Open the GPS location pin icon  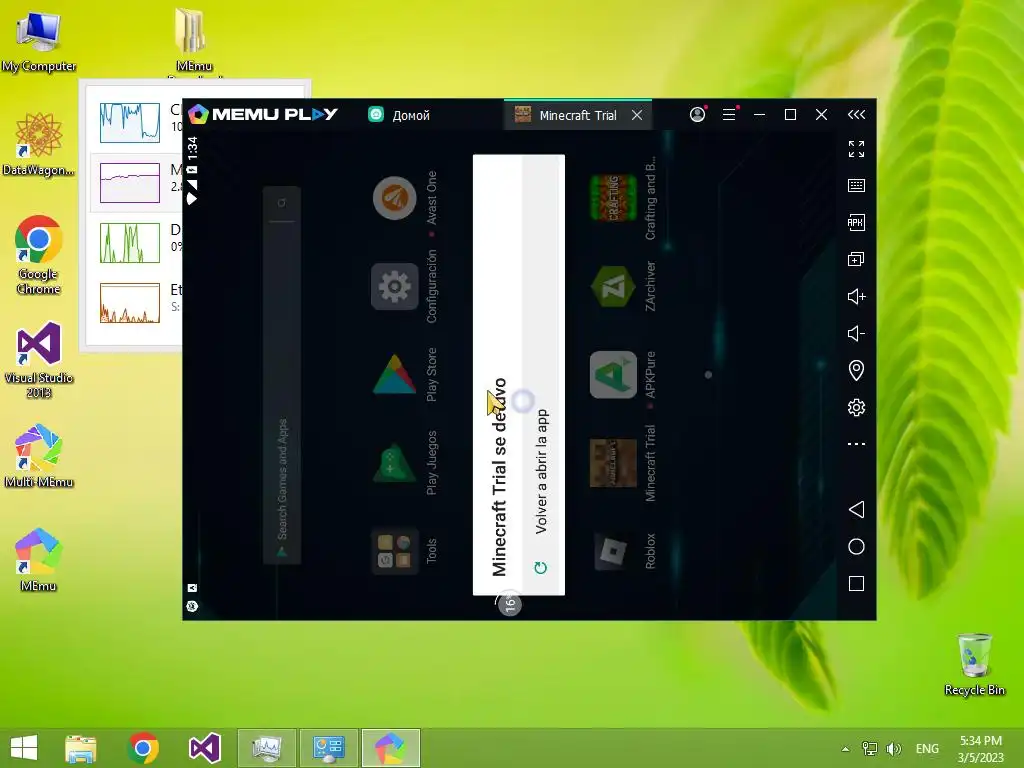pos(856,370)
